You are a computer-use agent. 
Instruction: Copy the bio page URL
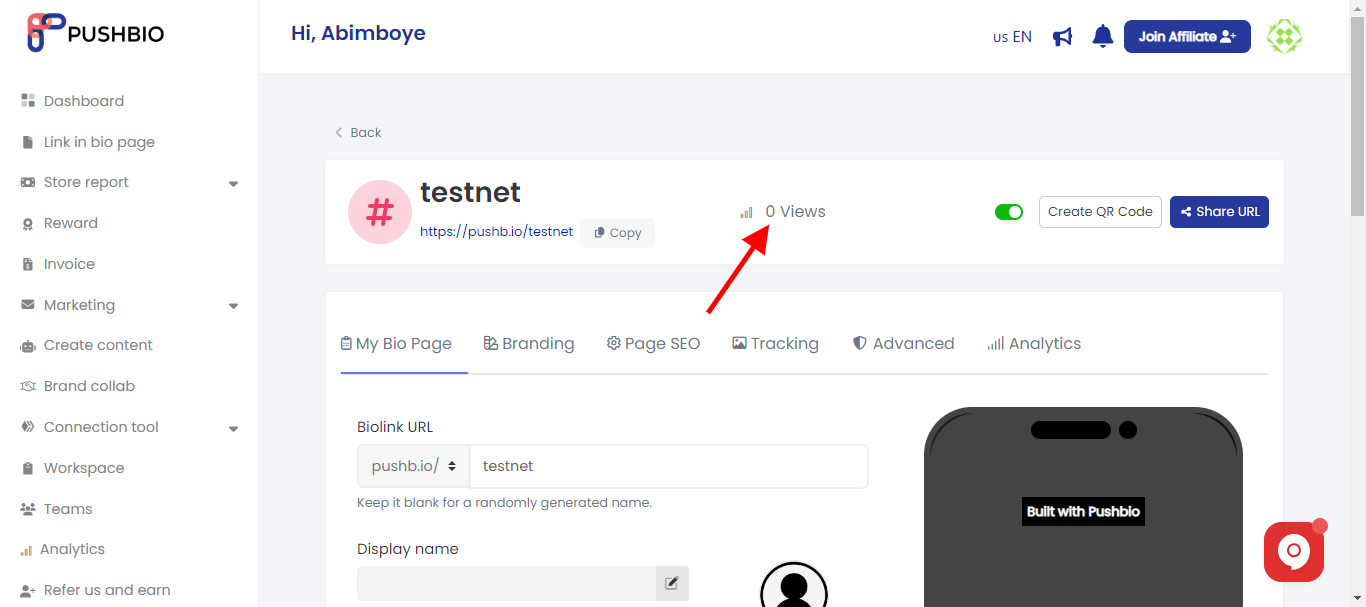617,232
